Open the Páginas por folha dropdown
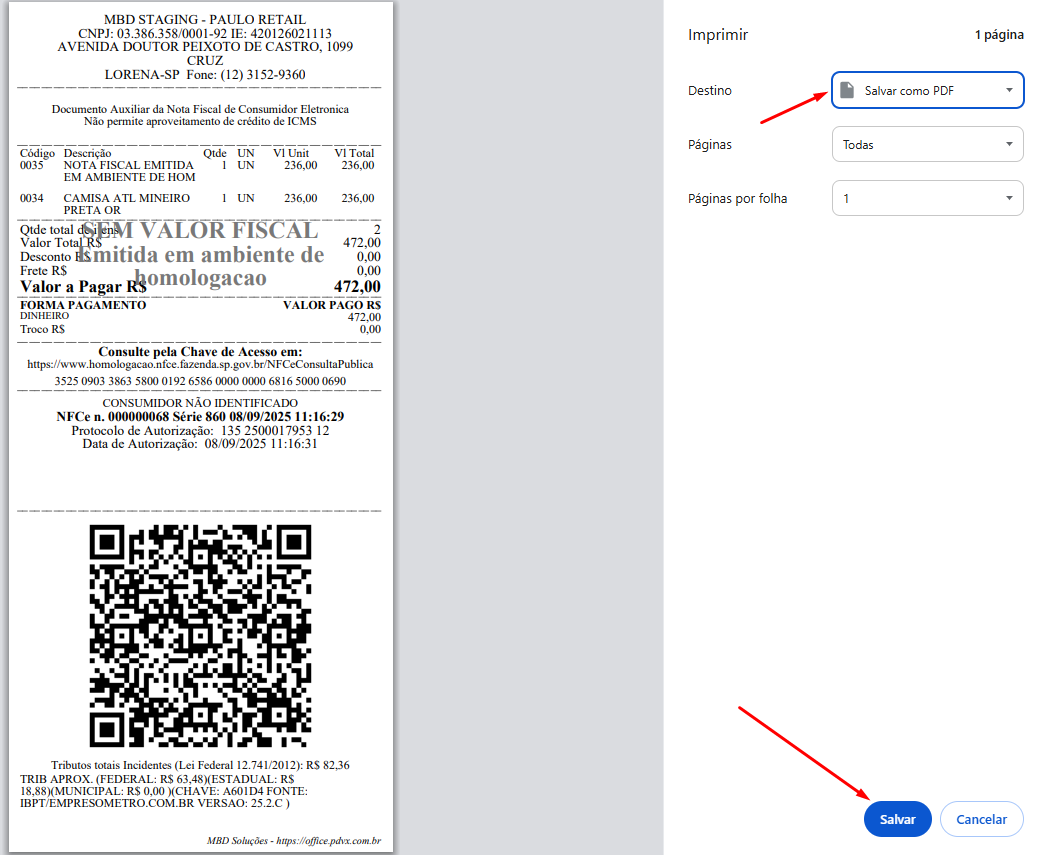The width and height of the screenshot is (1047, 855). click(927, 198)
